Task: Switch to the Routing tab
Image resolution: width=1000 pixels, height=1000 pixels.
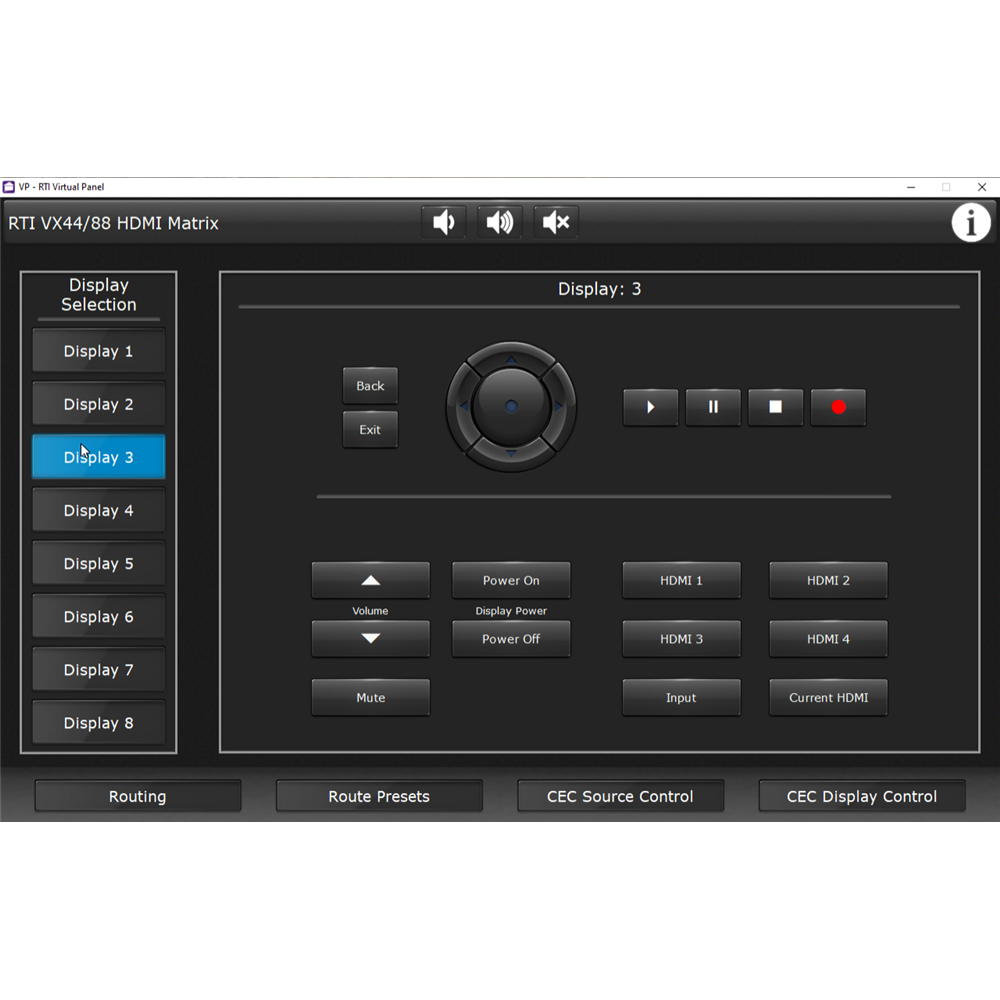Action: tap(138, 796)
